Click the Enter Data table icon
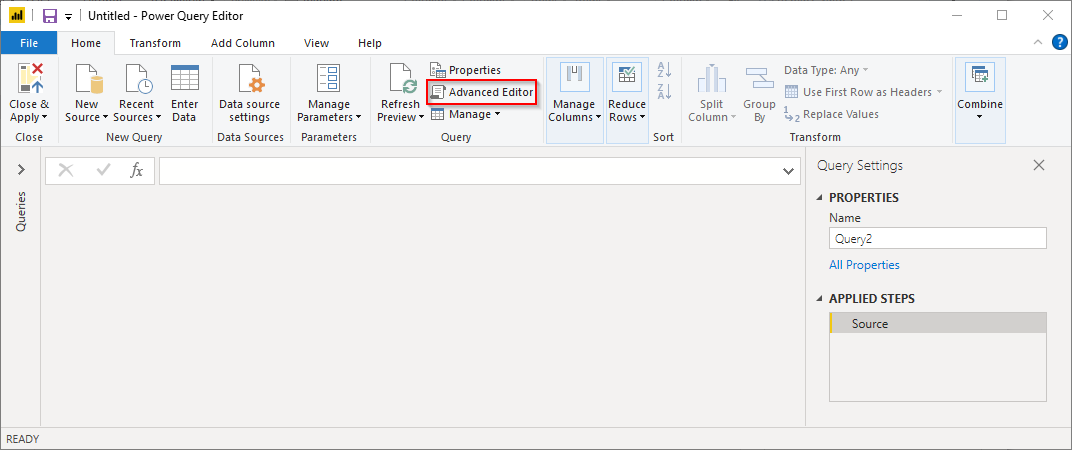Screen dimensions: 1072x450 click(x=185, y=78)
